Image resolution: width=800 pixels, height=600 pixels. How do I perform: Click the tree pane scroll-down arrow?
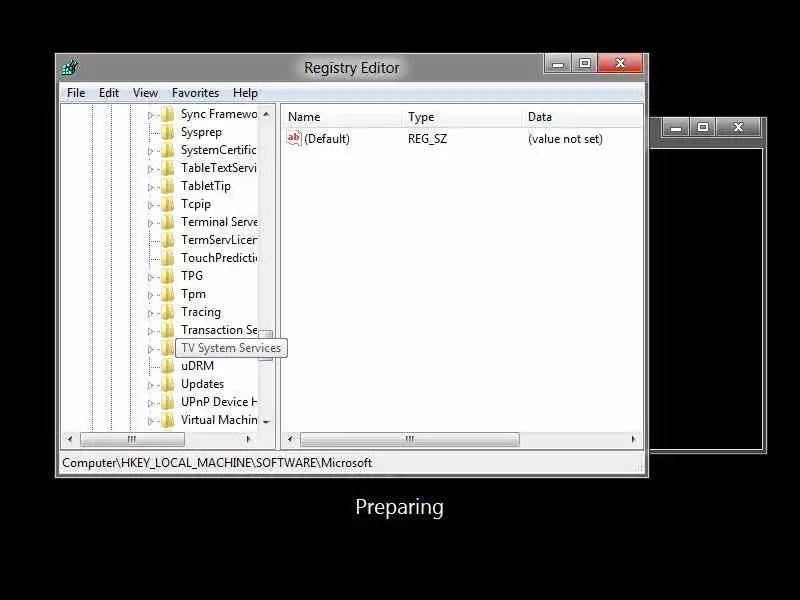point(266,421)
